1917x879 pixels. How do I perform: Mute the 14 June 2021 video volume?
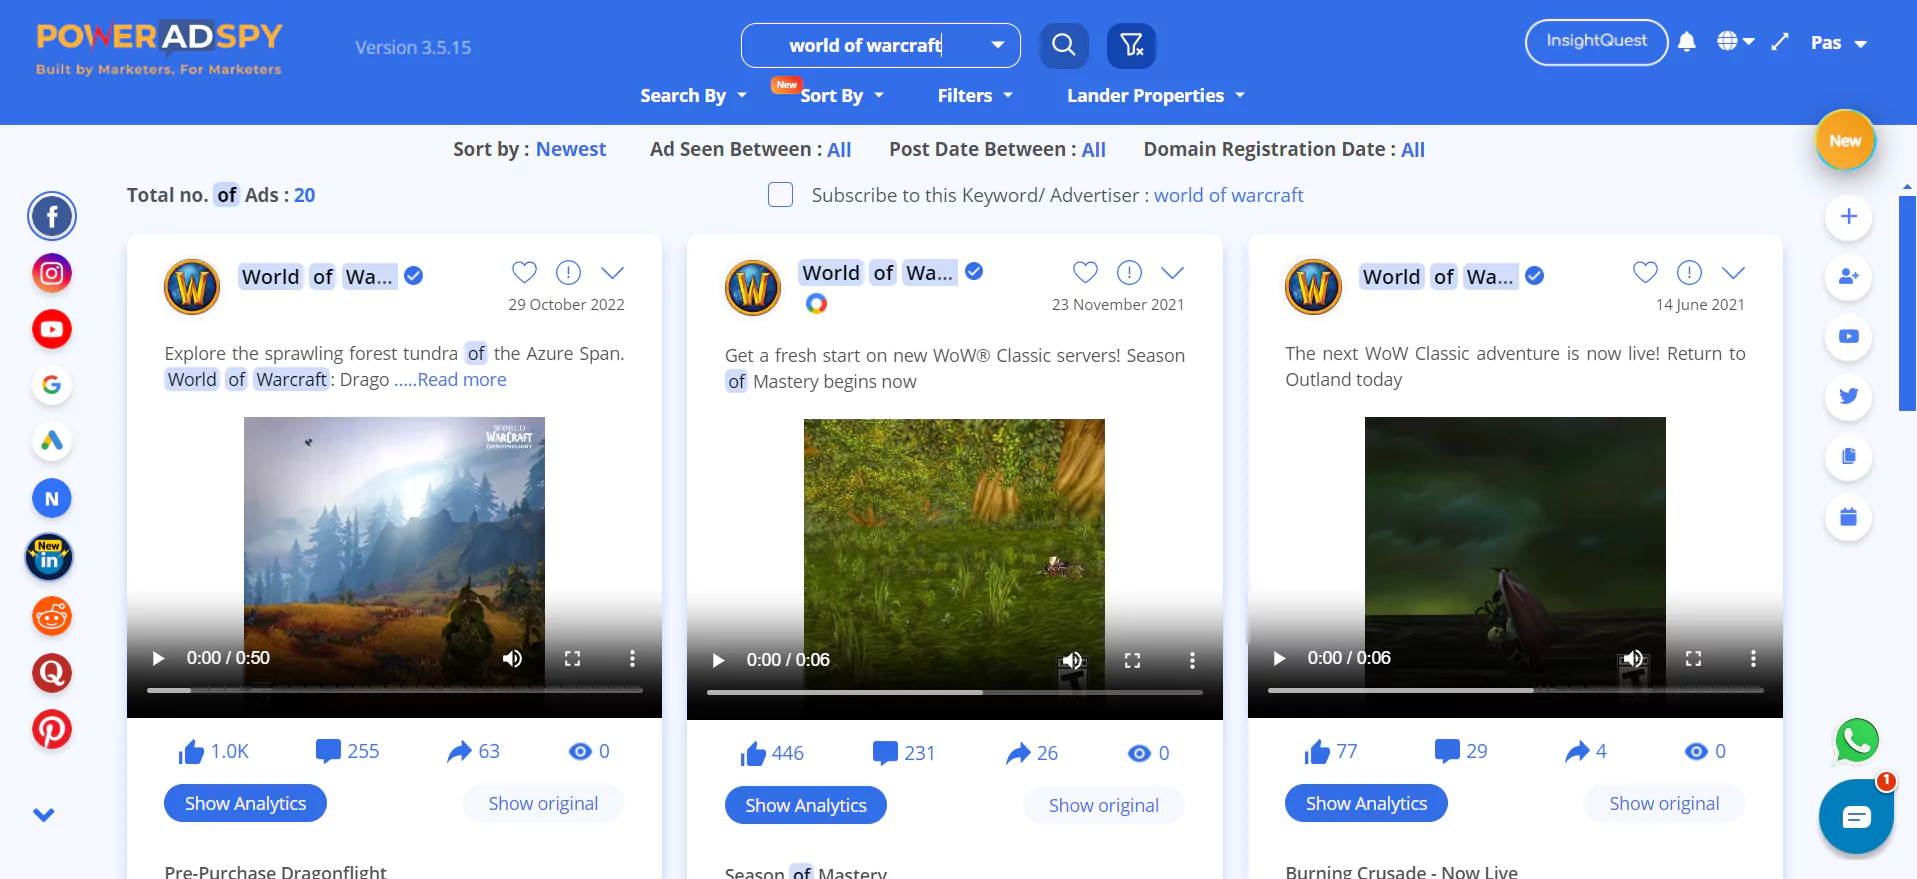[x=1633, y=658]
